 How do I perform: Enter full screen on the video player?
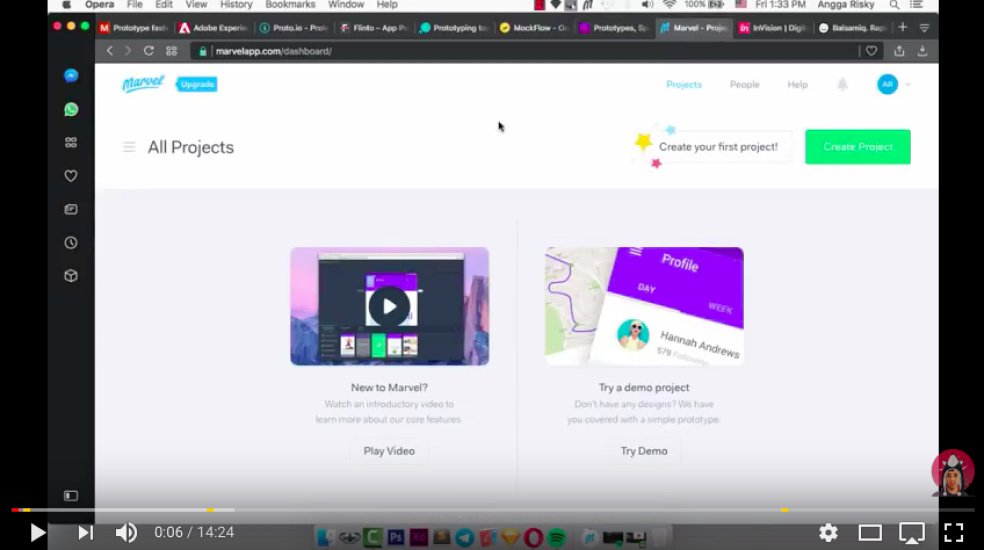coord(953,532)
